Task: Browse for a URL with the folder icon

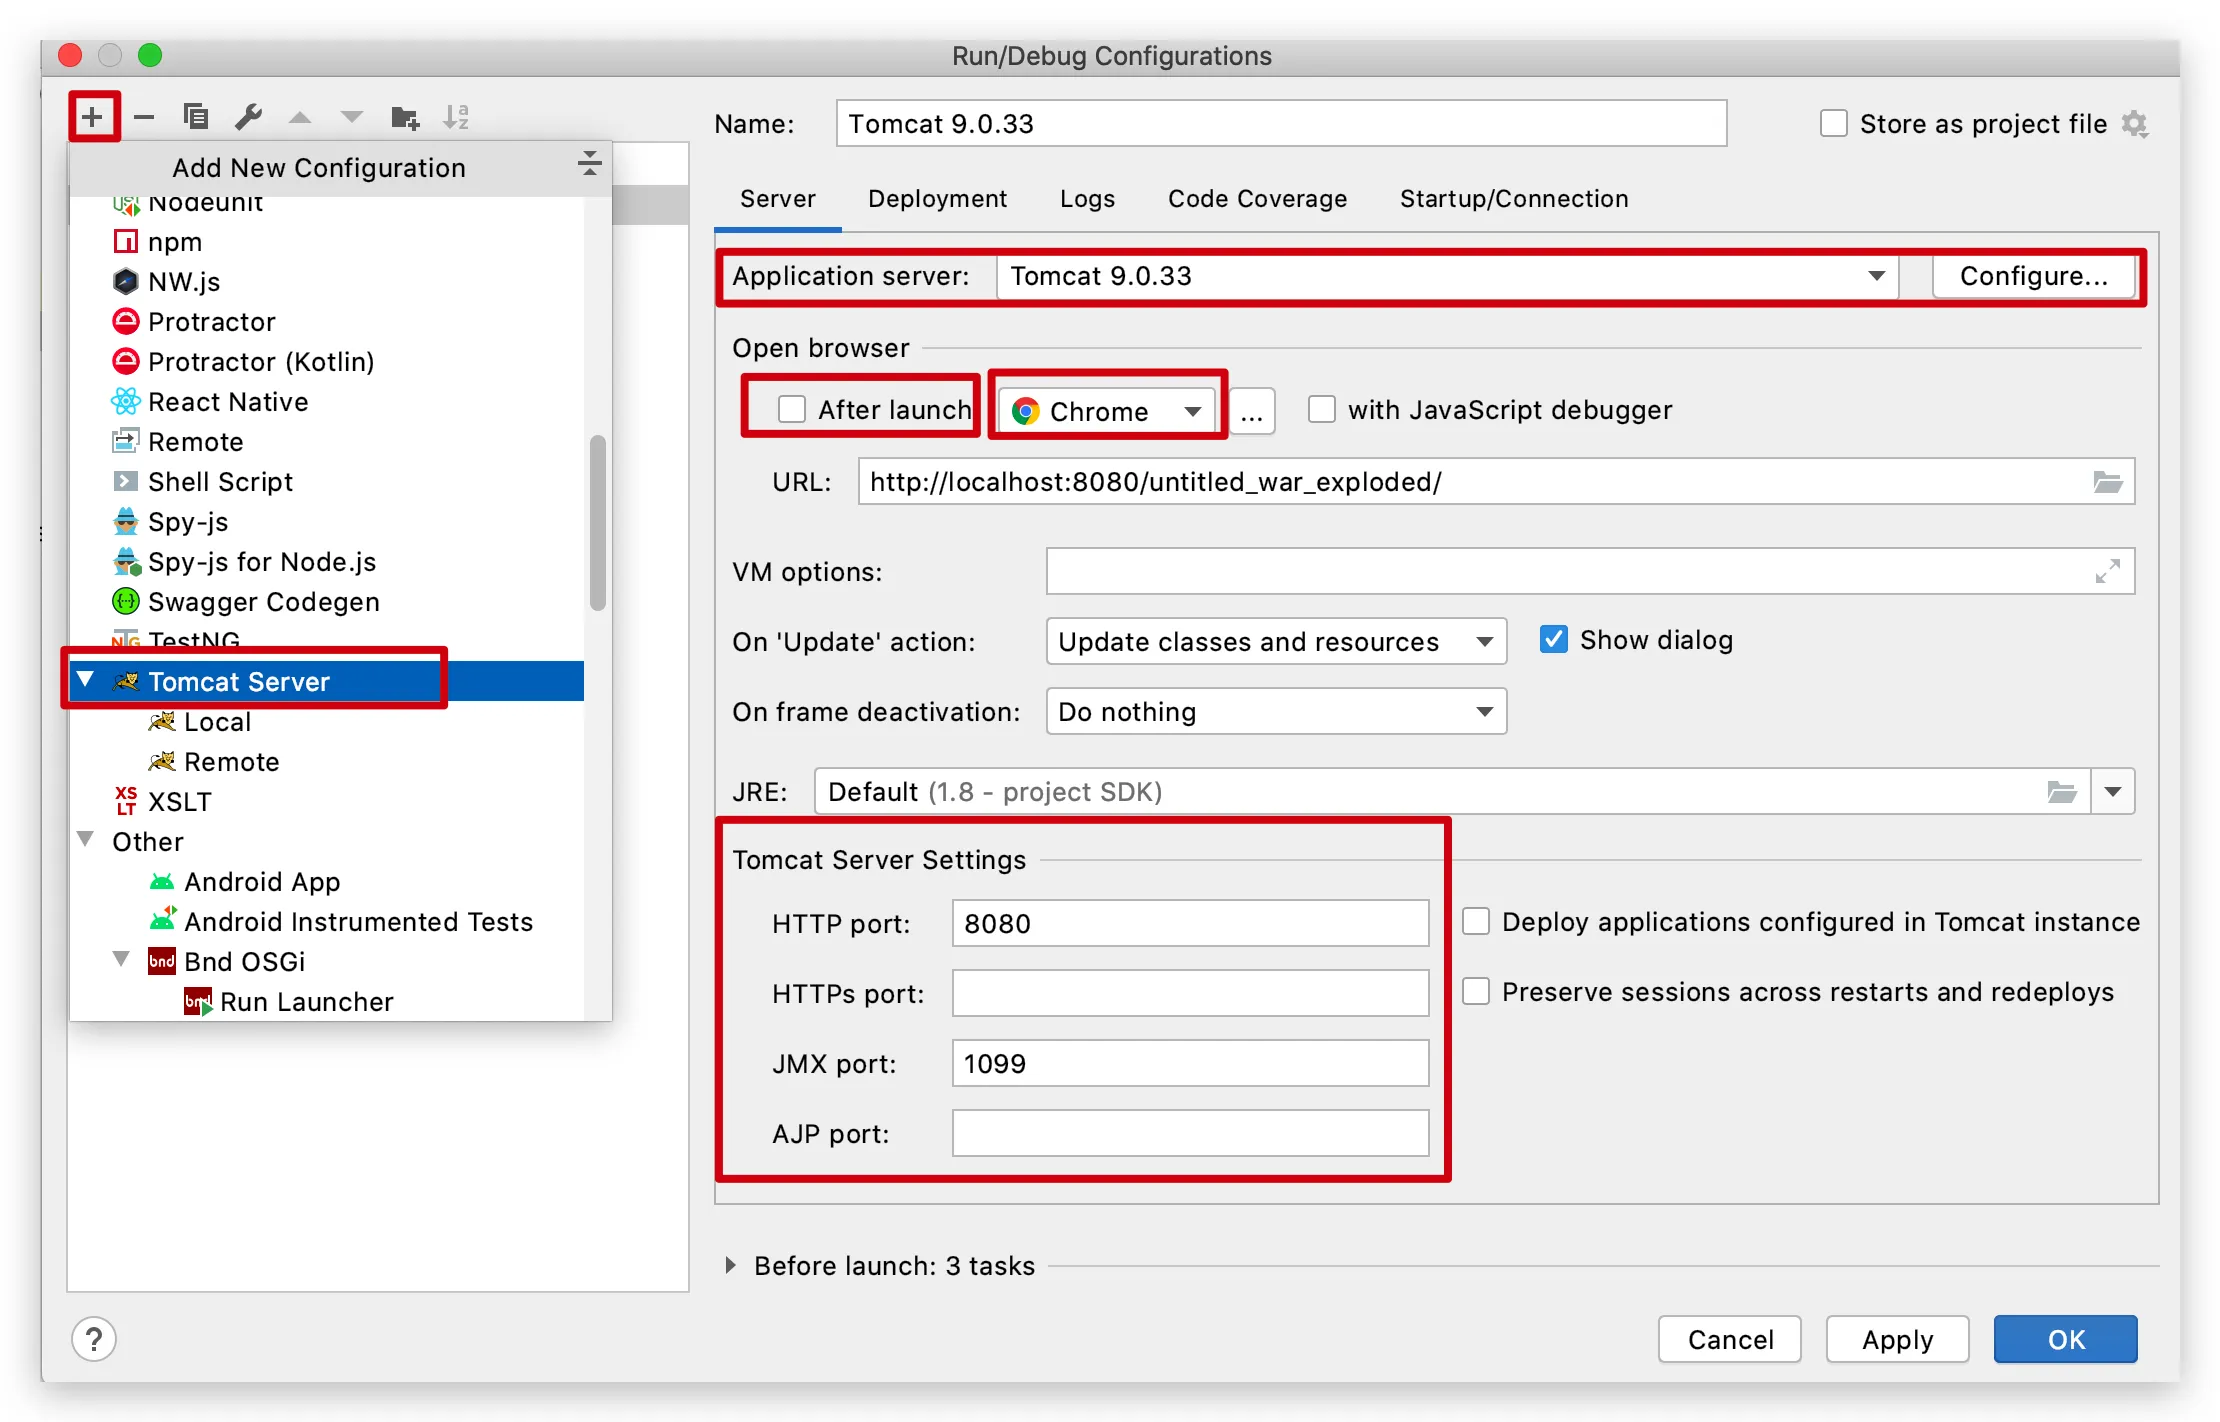Action: [x=2108, y=482]
